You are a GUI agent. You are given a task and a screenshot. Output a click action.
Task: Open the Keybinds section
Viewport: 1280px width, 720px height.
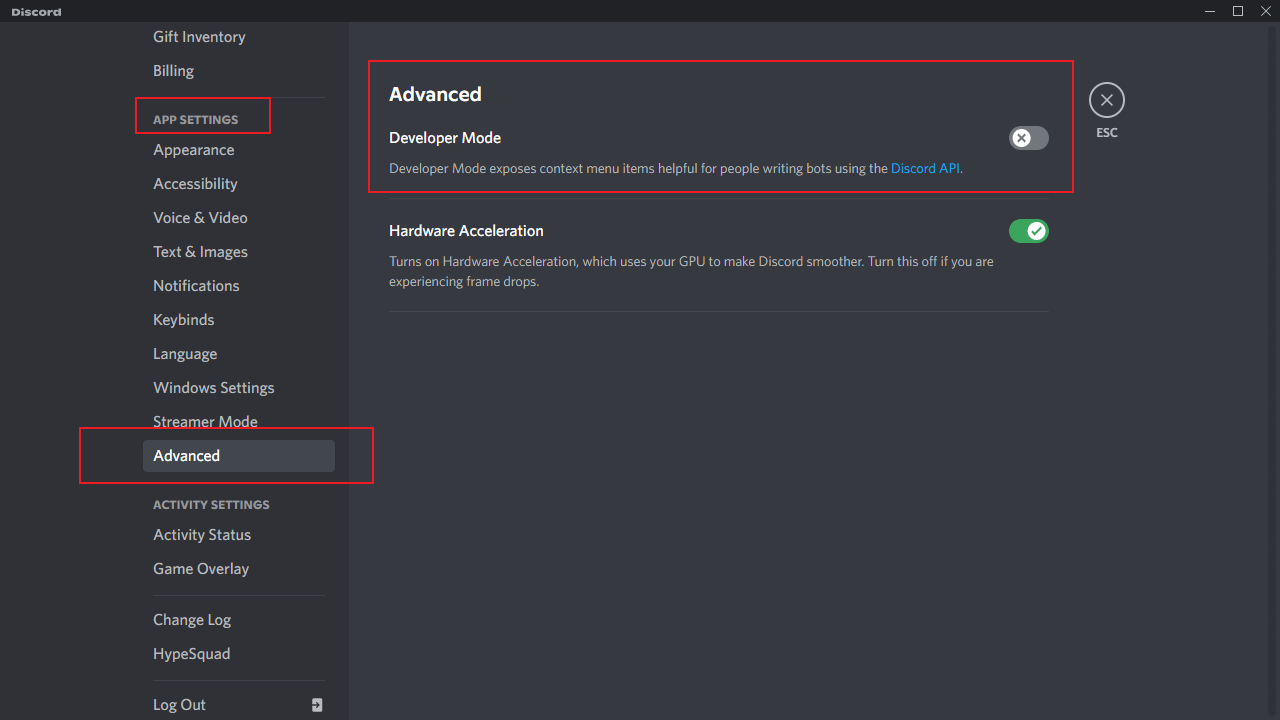(184, 320)
